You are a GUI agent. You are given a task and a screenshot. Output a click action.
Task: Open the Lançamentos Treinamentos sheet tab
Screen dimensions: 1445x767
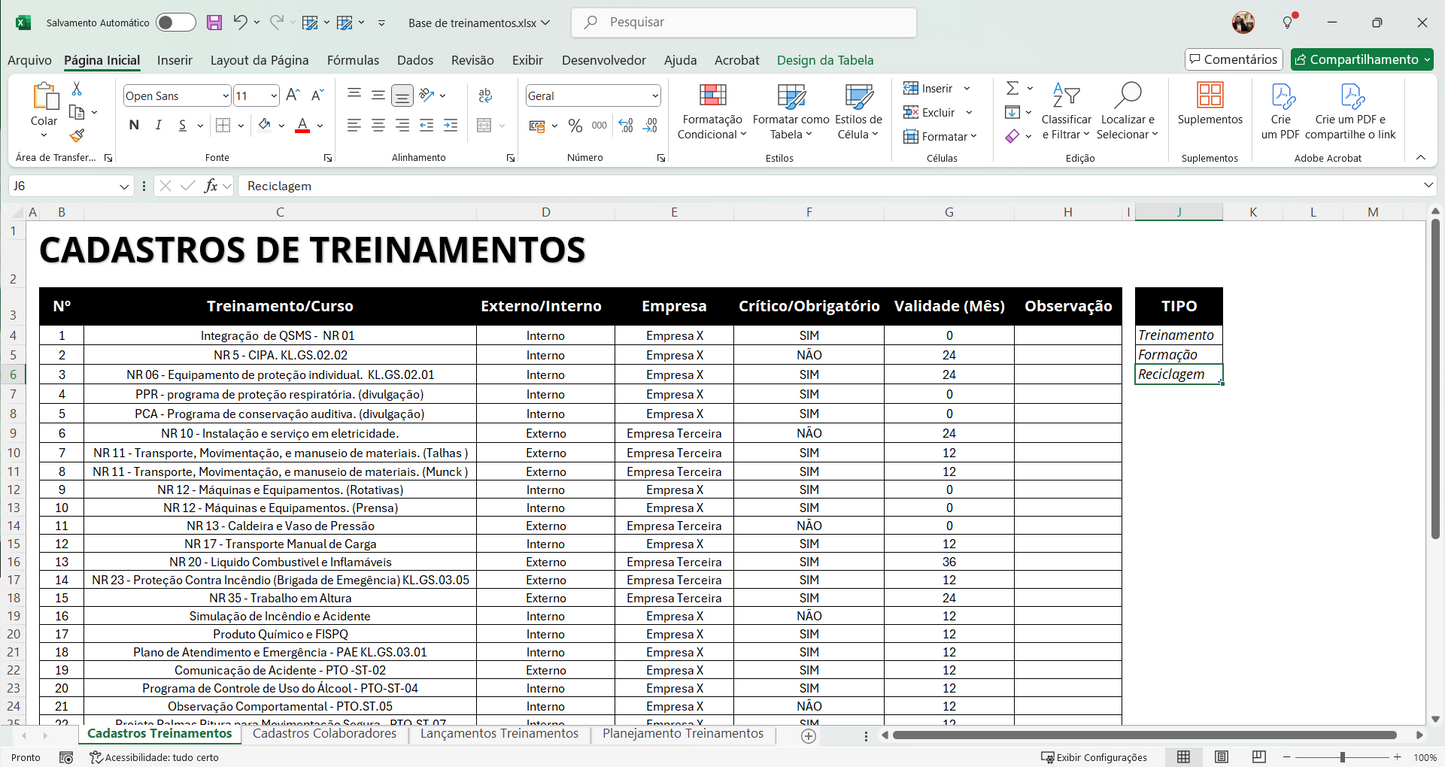pyautogui.click(x=498, y=733)
